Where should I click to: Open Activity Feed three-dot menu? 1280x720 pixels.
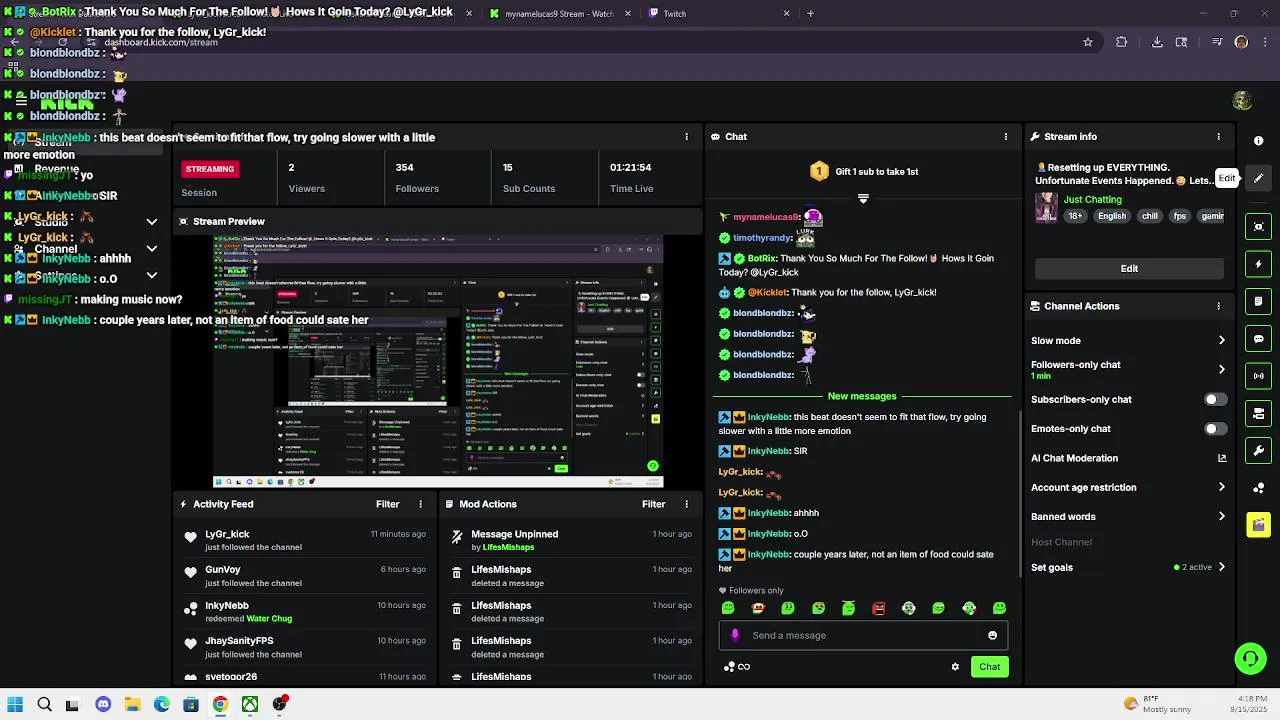(x=420, y=505)
